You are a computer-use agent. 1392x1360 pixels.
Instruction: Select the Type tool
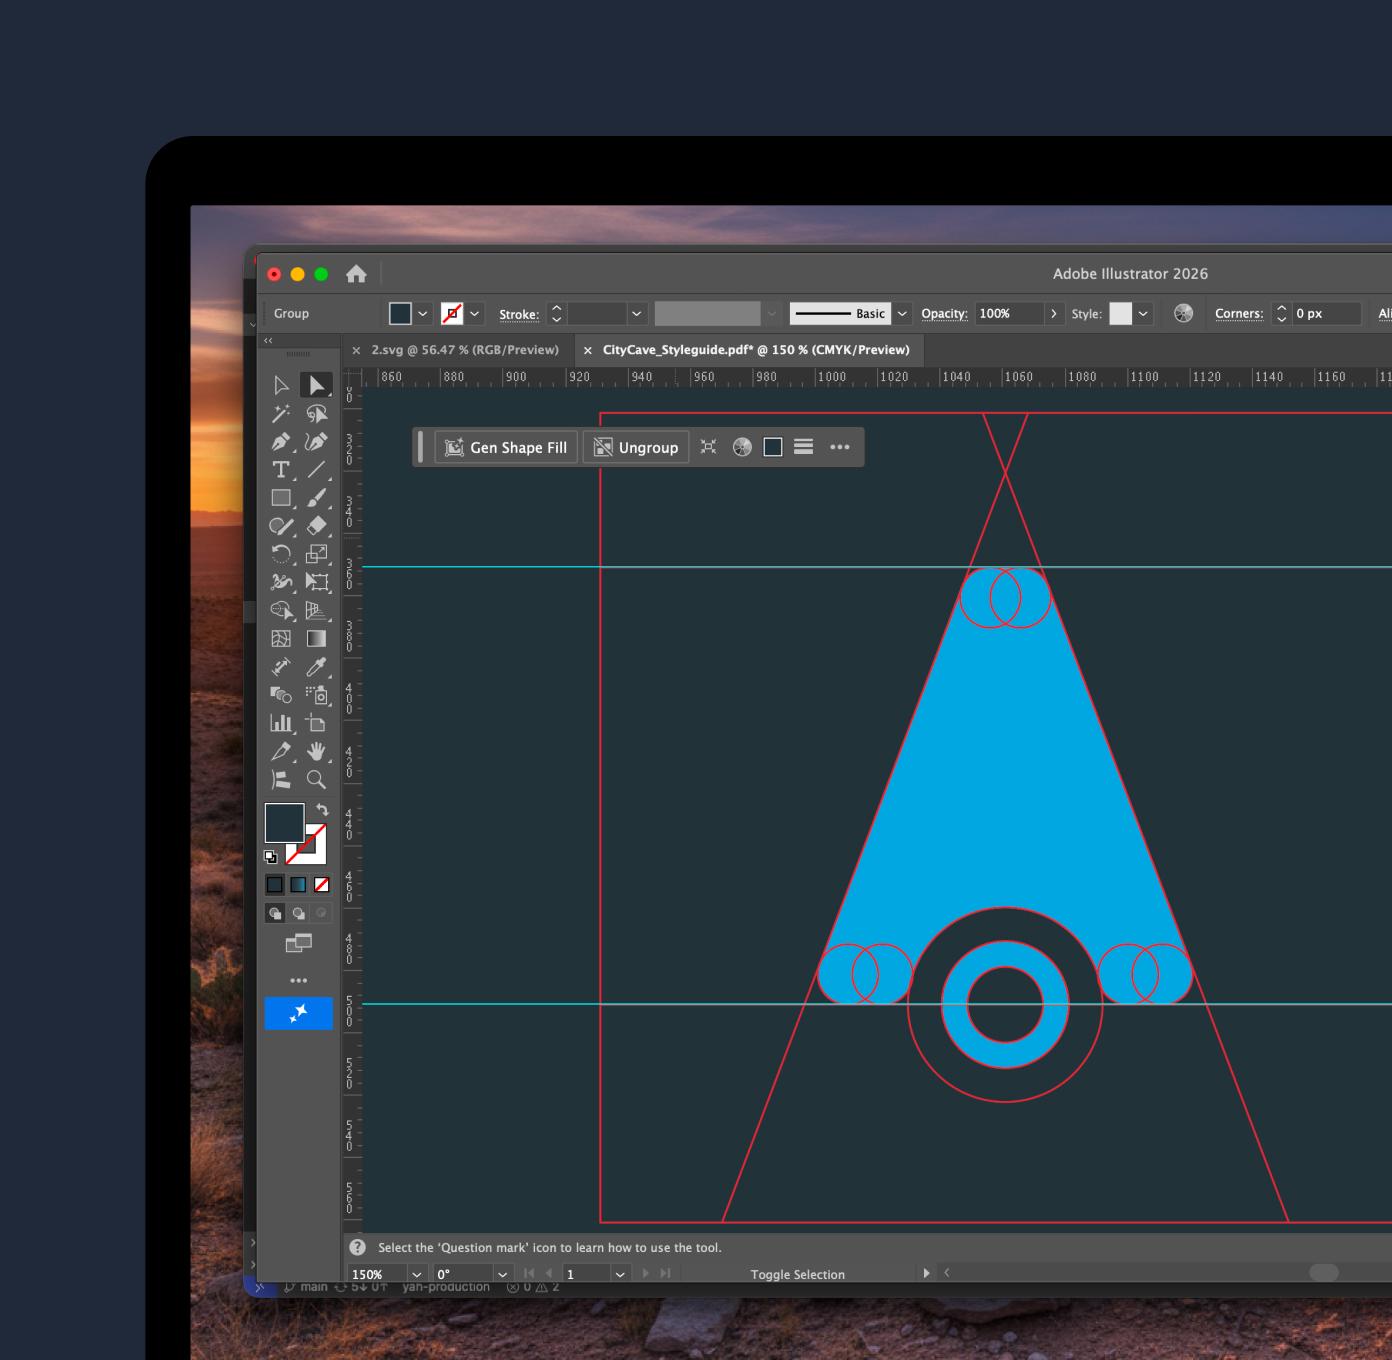pos(281,470)
